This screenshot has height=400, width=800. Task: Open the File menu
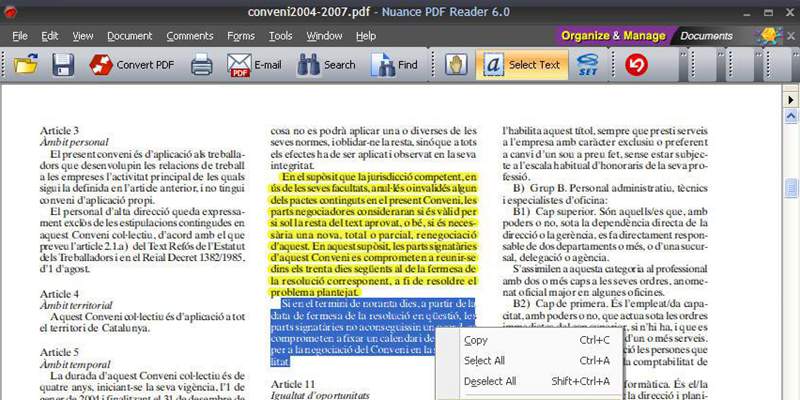[x=20, y=36]
